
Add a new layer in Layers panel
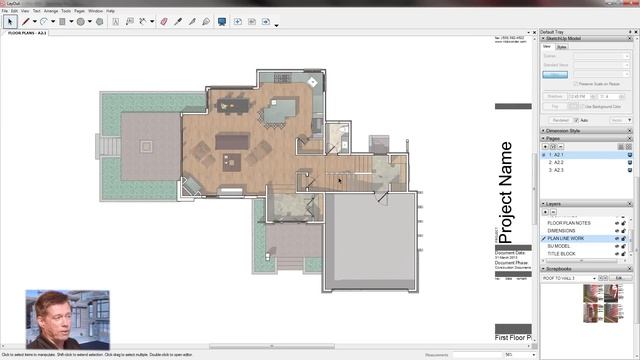[x=545, y=212]
